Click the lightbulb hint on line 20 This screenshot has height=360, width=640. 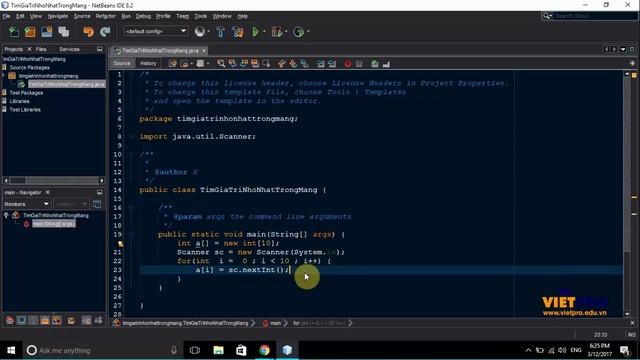(x=121, y=244)
